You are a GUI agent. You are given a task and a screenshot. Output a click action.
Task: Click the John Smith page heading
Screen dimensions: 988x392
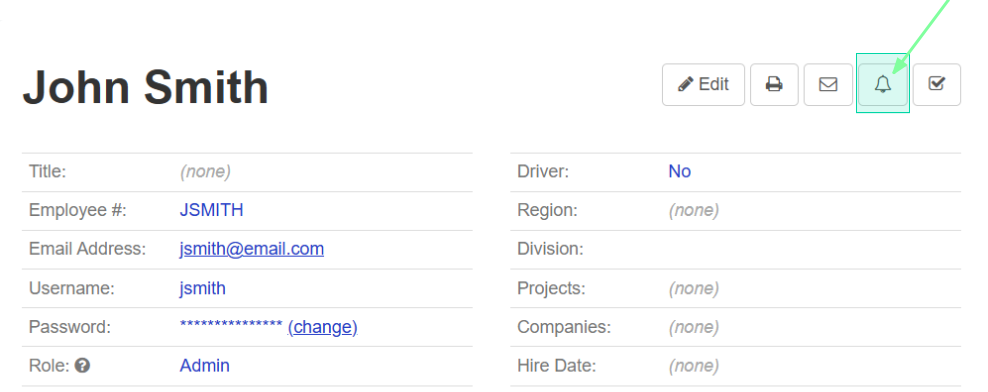[146, 87]
